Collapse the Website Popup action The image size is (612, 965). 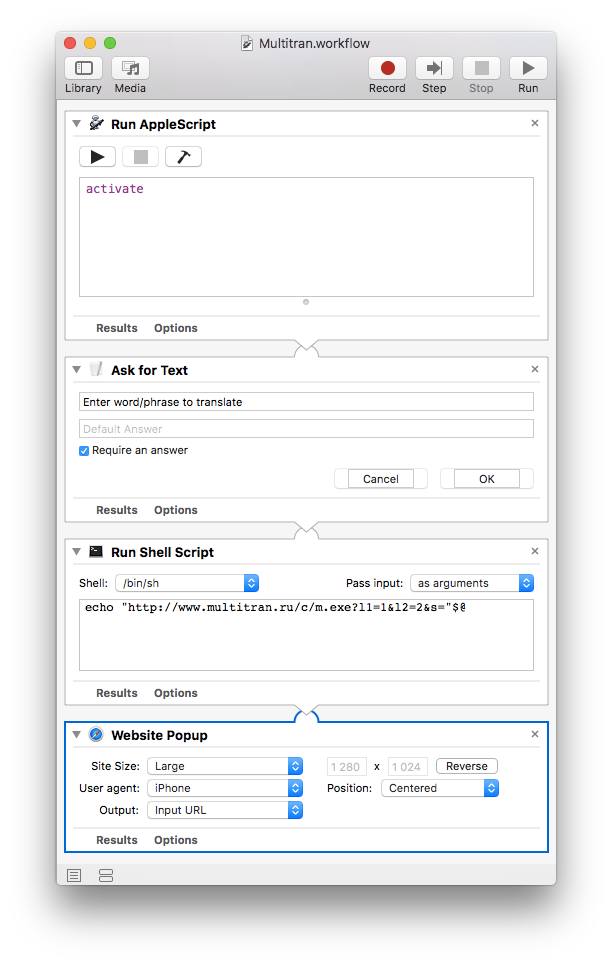coord(76,735)
